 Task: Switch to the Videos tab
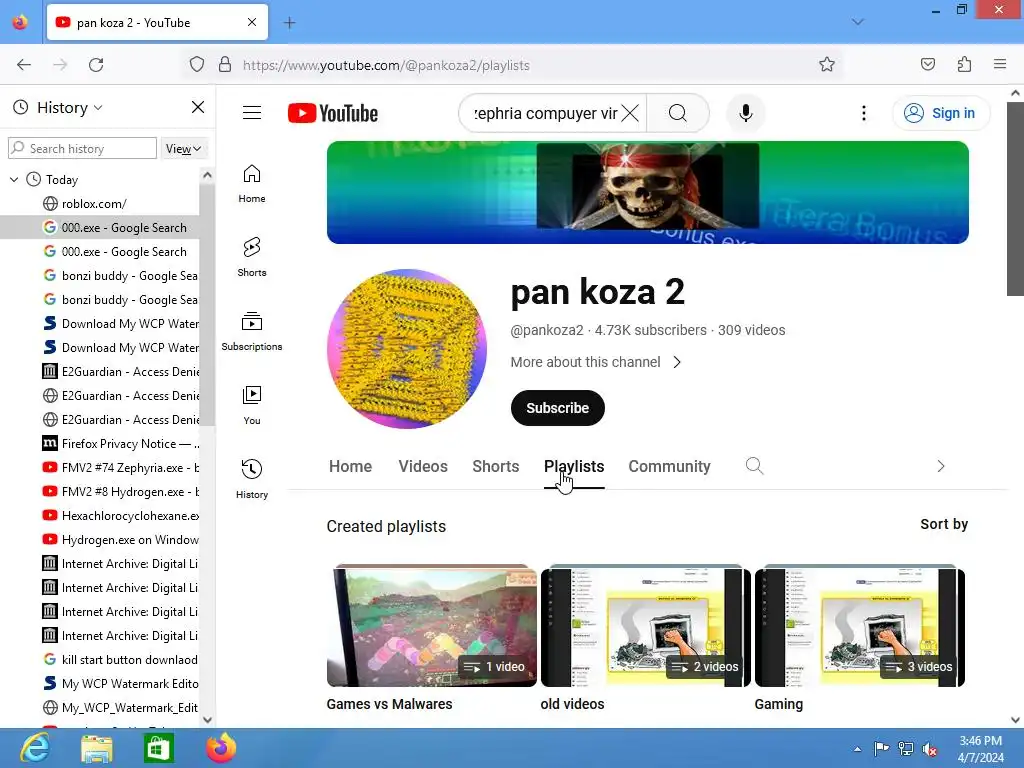pos(423,466)
